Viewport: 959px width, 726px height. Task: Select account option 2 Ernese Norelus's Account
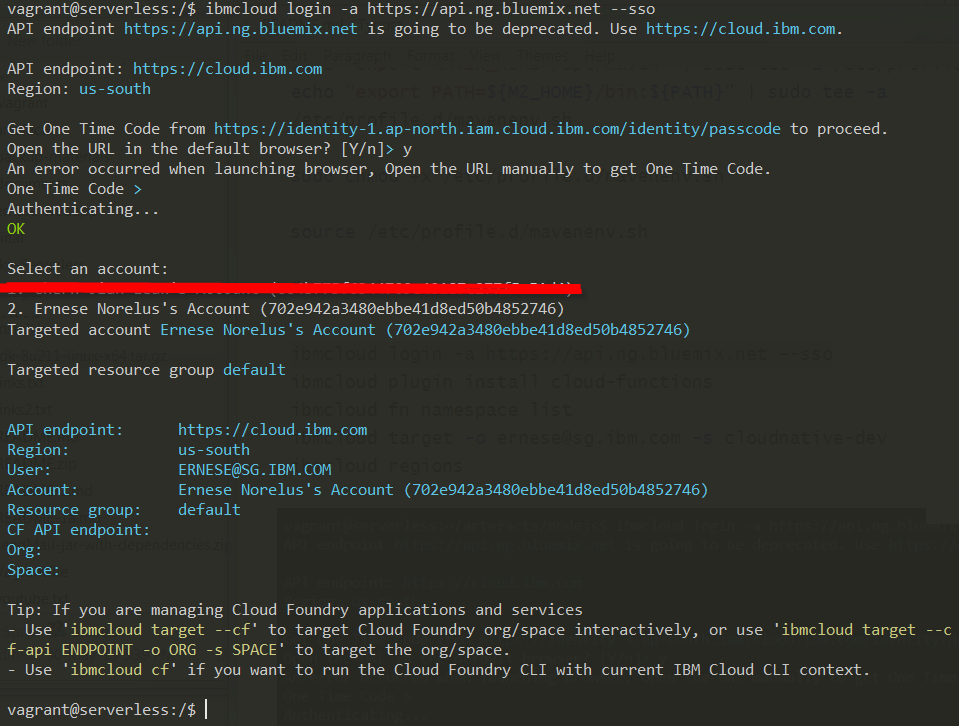(x=286, y=309)
